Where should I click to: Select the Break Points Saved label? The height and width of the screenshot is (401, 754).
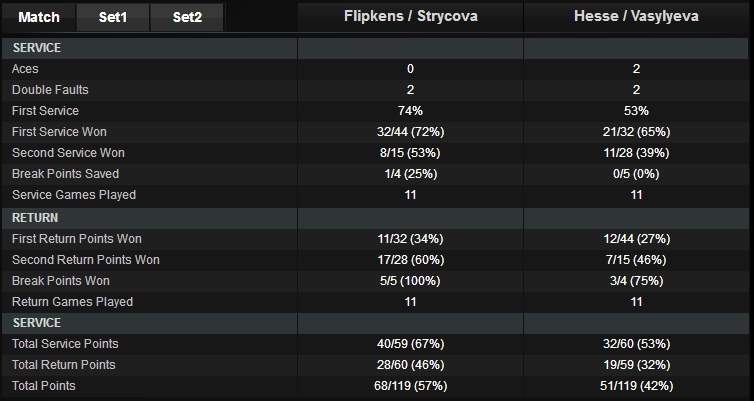click(x=62, y=174)
